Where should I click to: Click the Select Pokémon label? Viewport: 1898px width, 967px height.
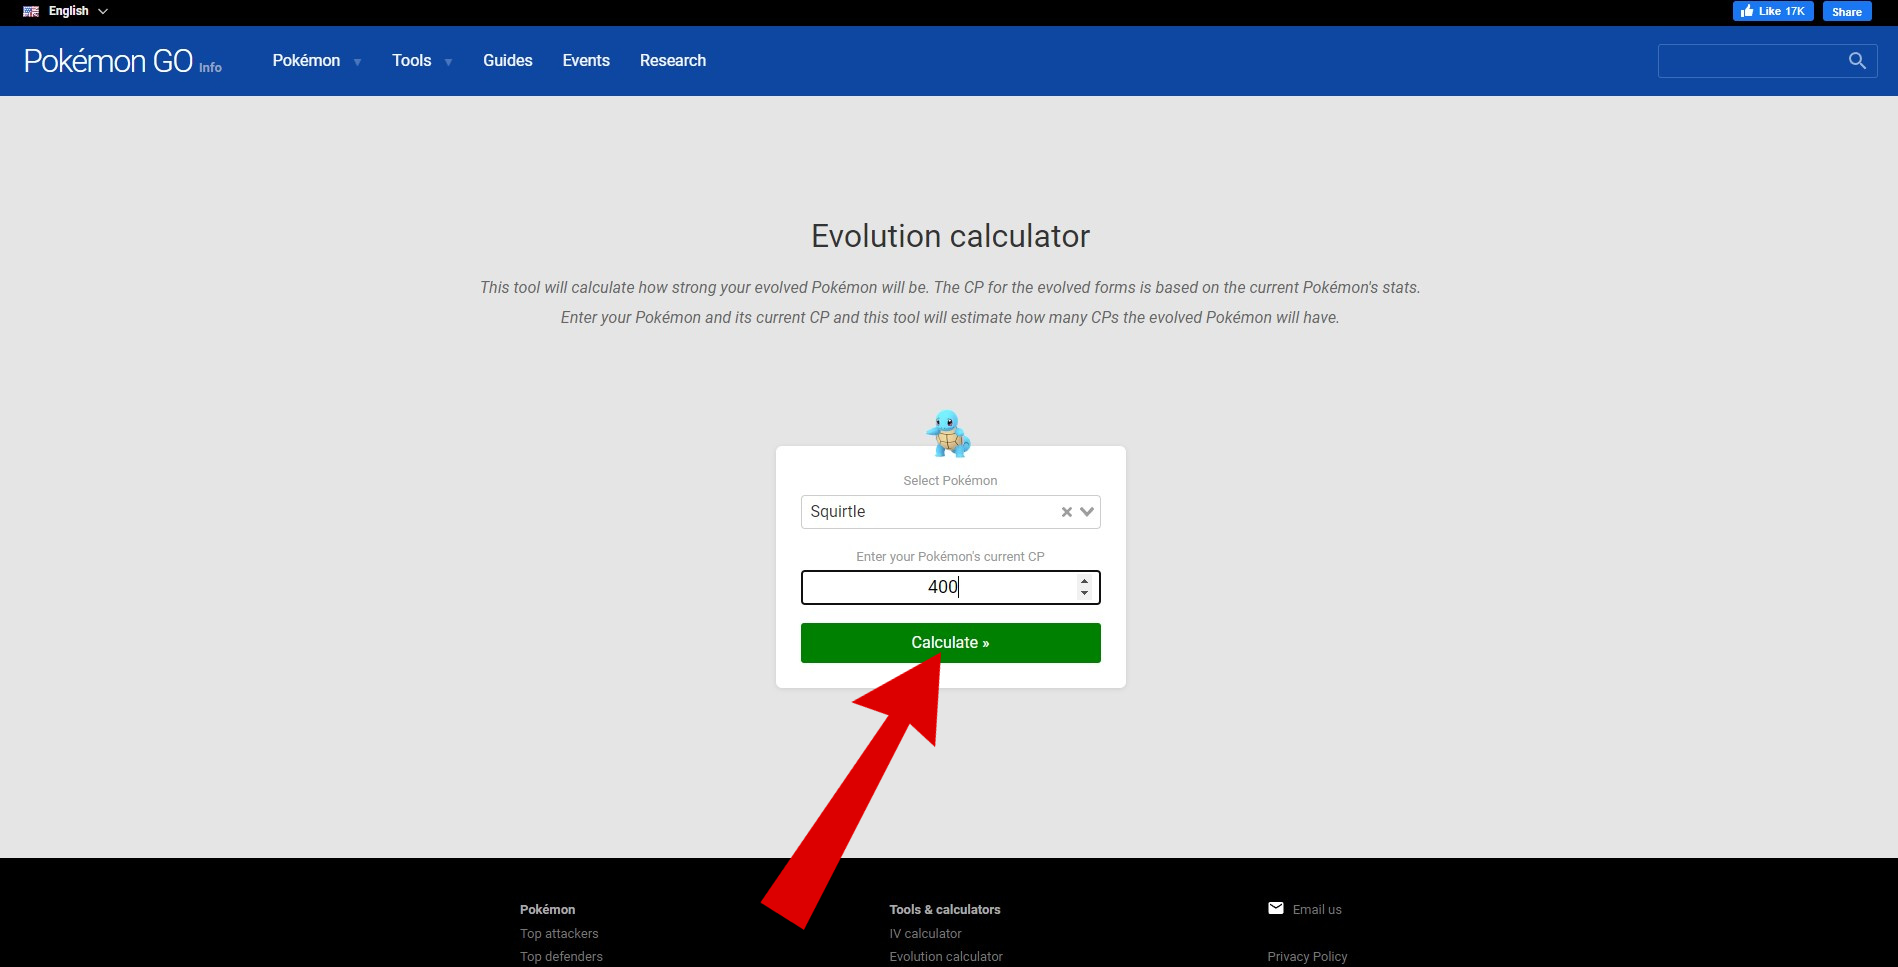point(950,481)
